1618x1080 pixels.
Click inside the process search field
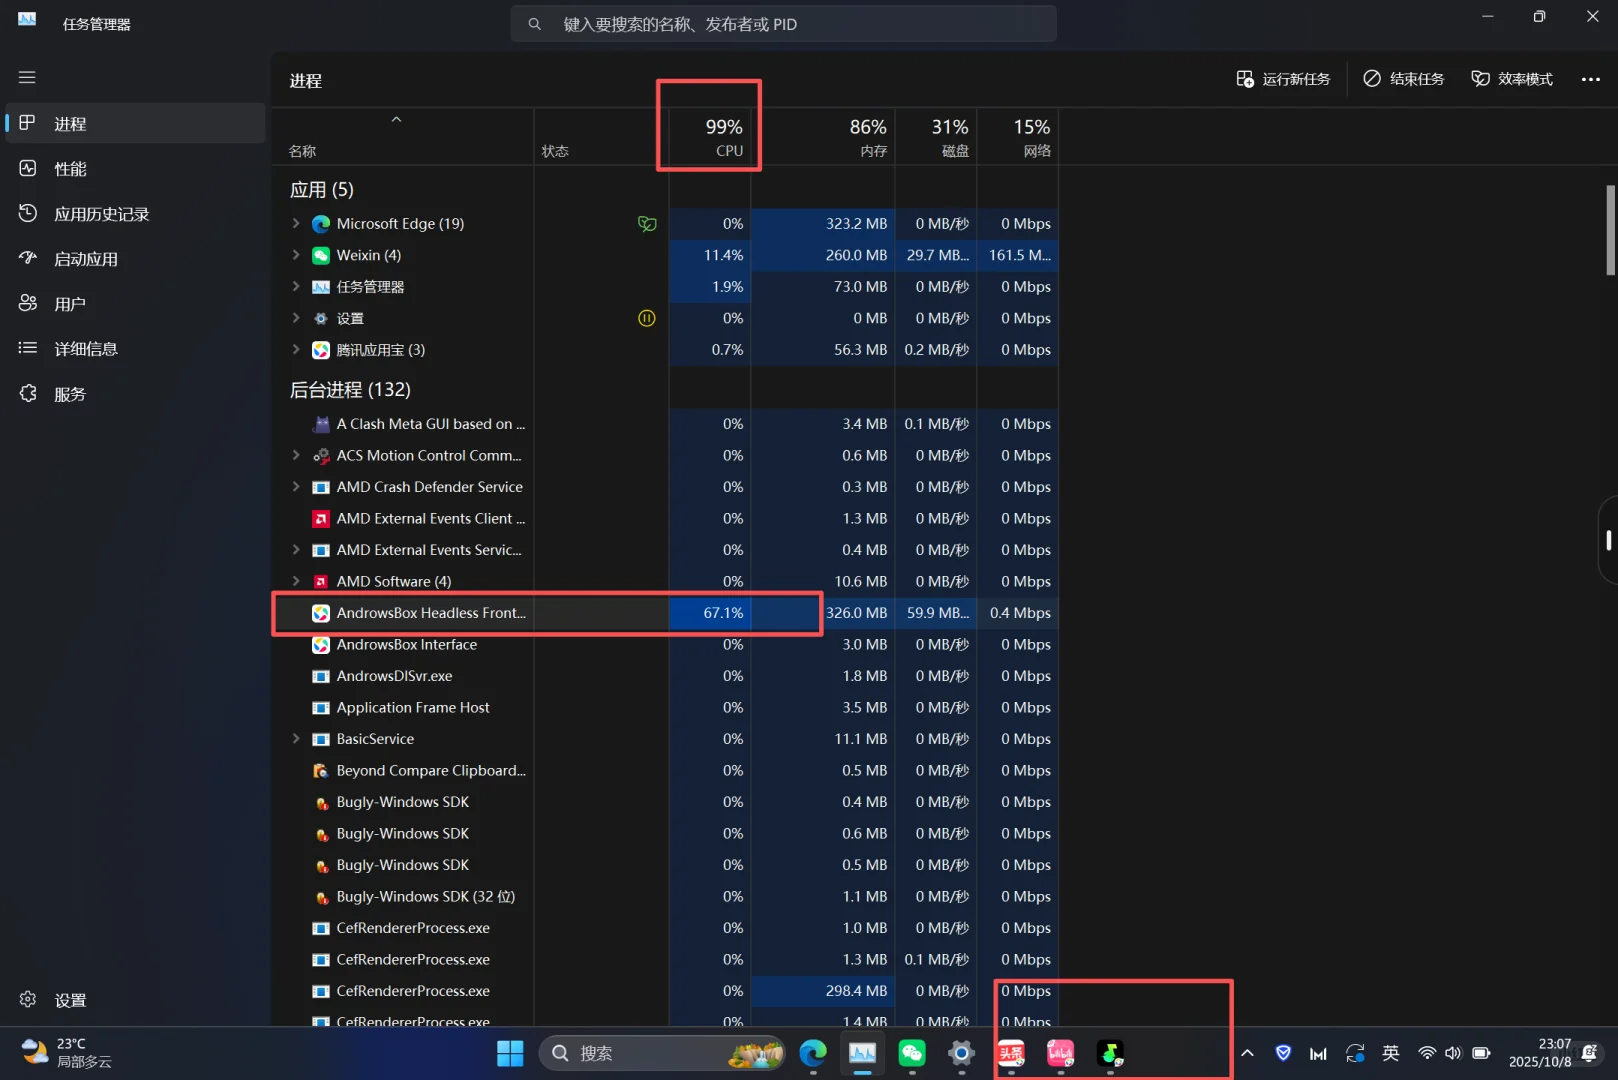point(783,23)
